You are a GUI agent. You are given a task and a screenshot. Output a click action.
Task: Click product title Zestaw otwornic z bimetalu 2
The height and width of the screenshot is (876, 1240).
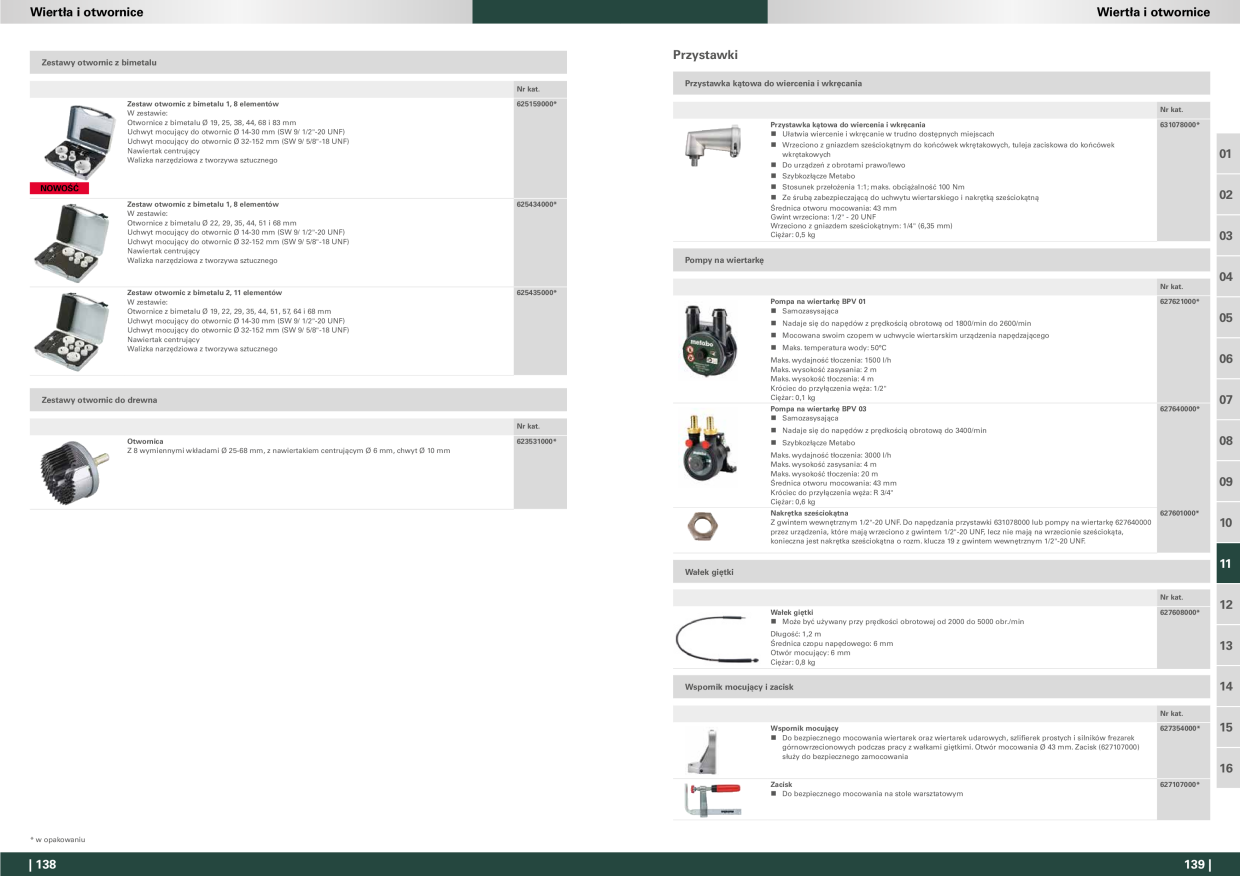click(x=204, y=293)
